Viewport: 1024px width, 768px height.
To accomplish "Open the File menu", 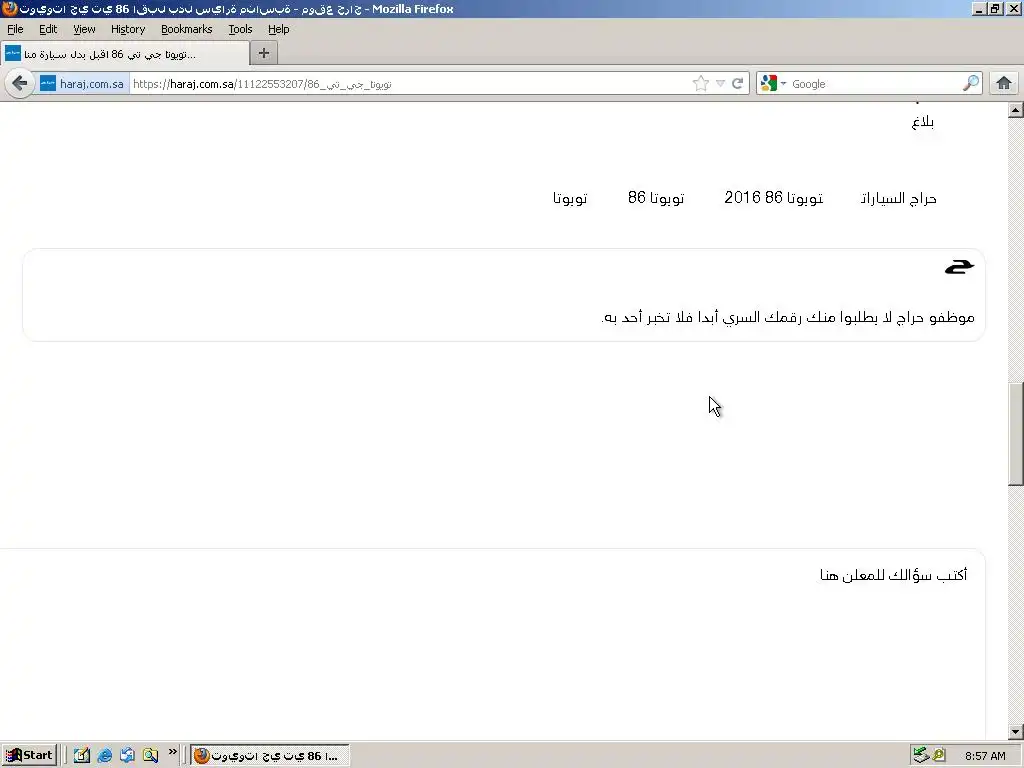I will [15, 29].
